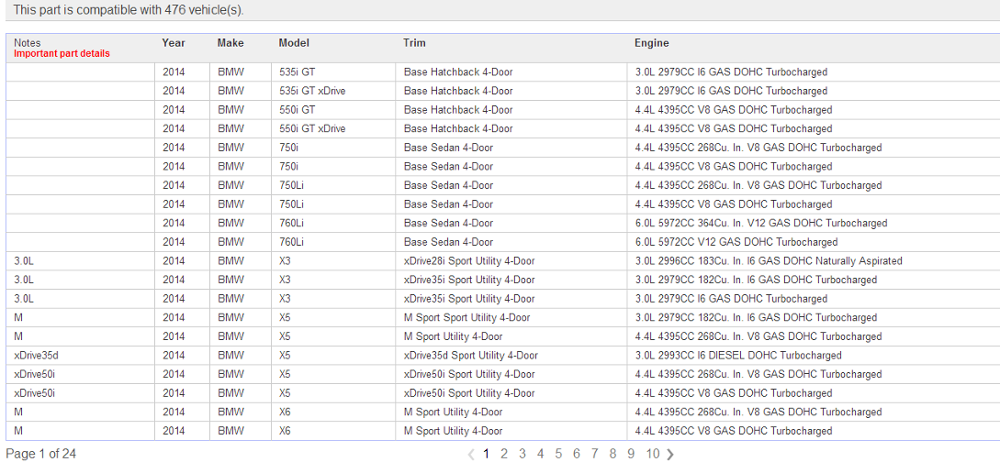Click the Engine column header
Viewport: 1000px width, 473px height.
(x=652, y=43)
